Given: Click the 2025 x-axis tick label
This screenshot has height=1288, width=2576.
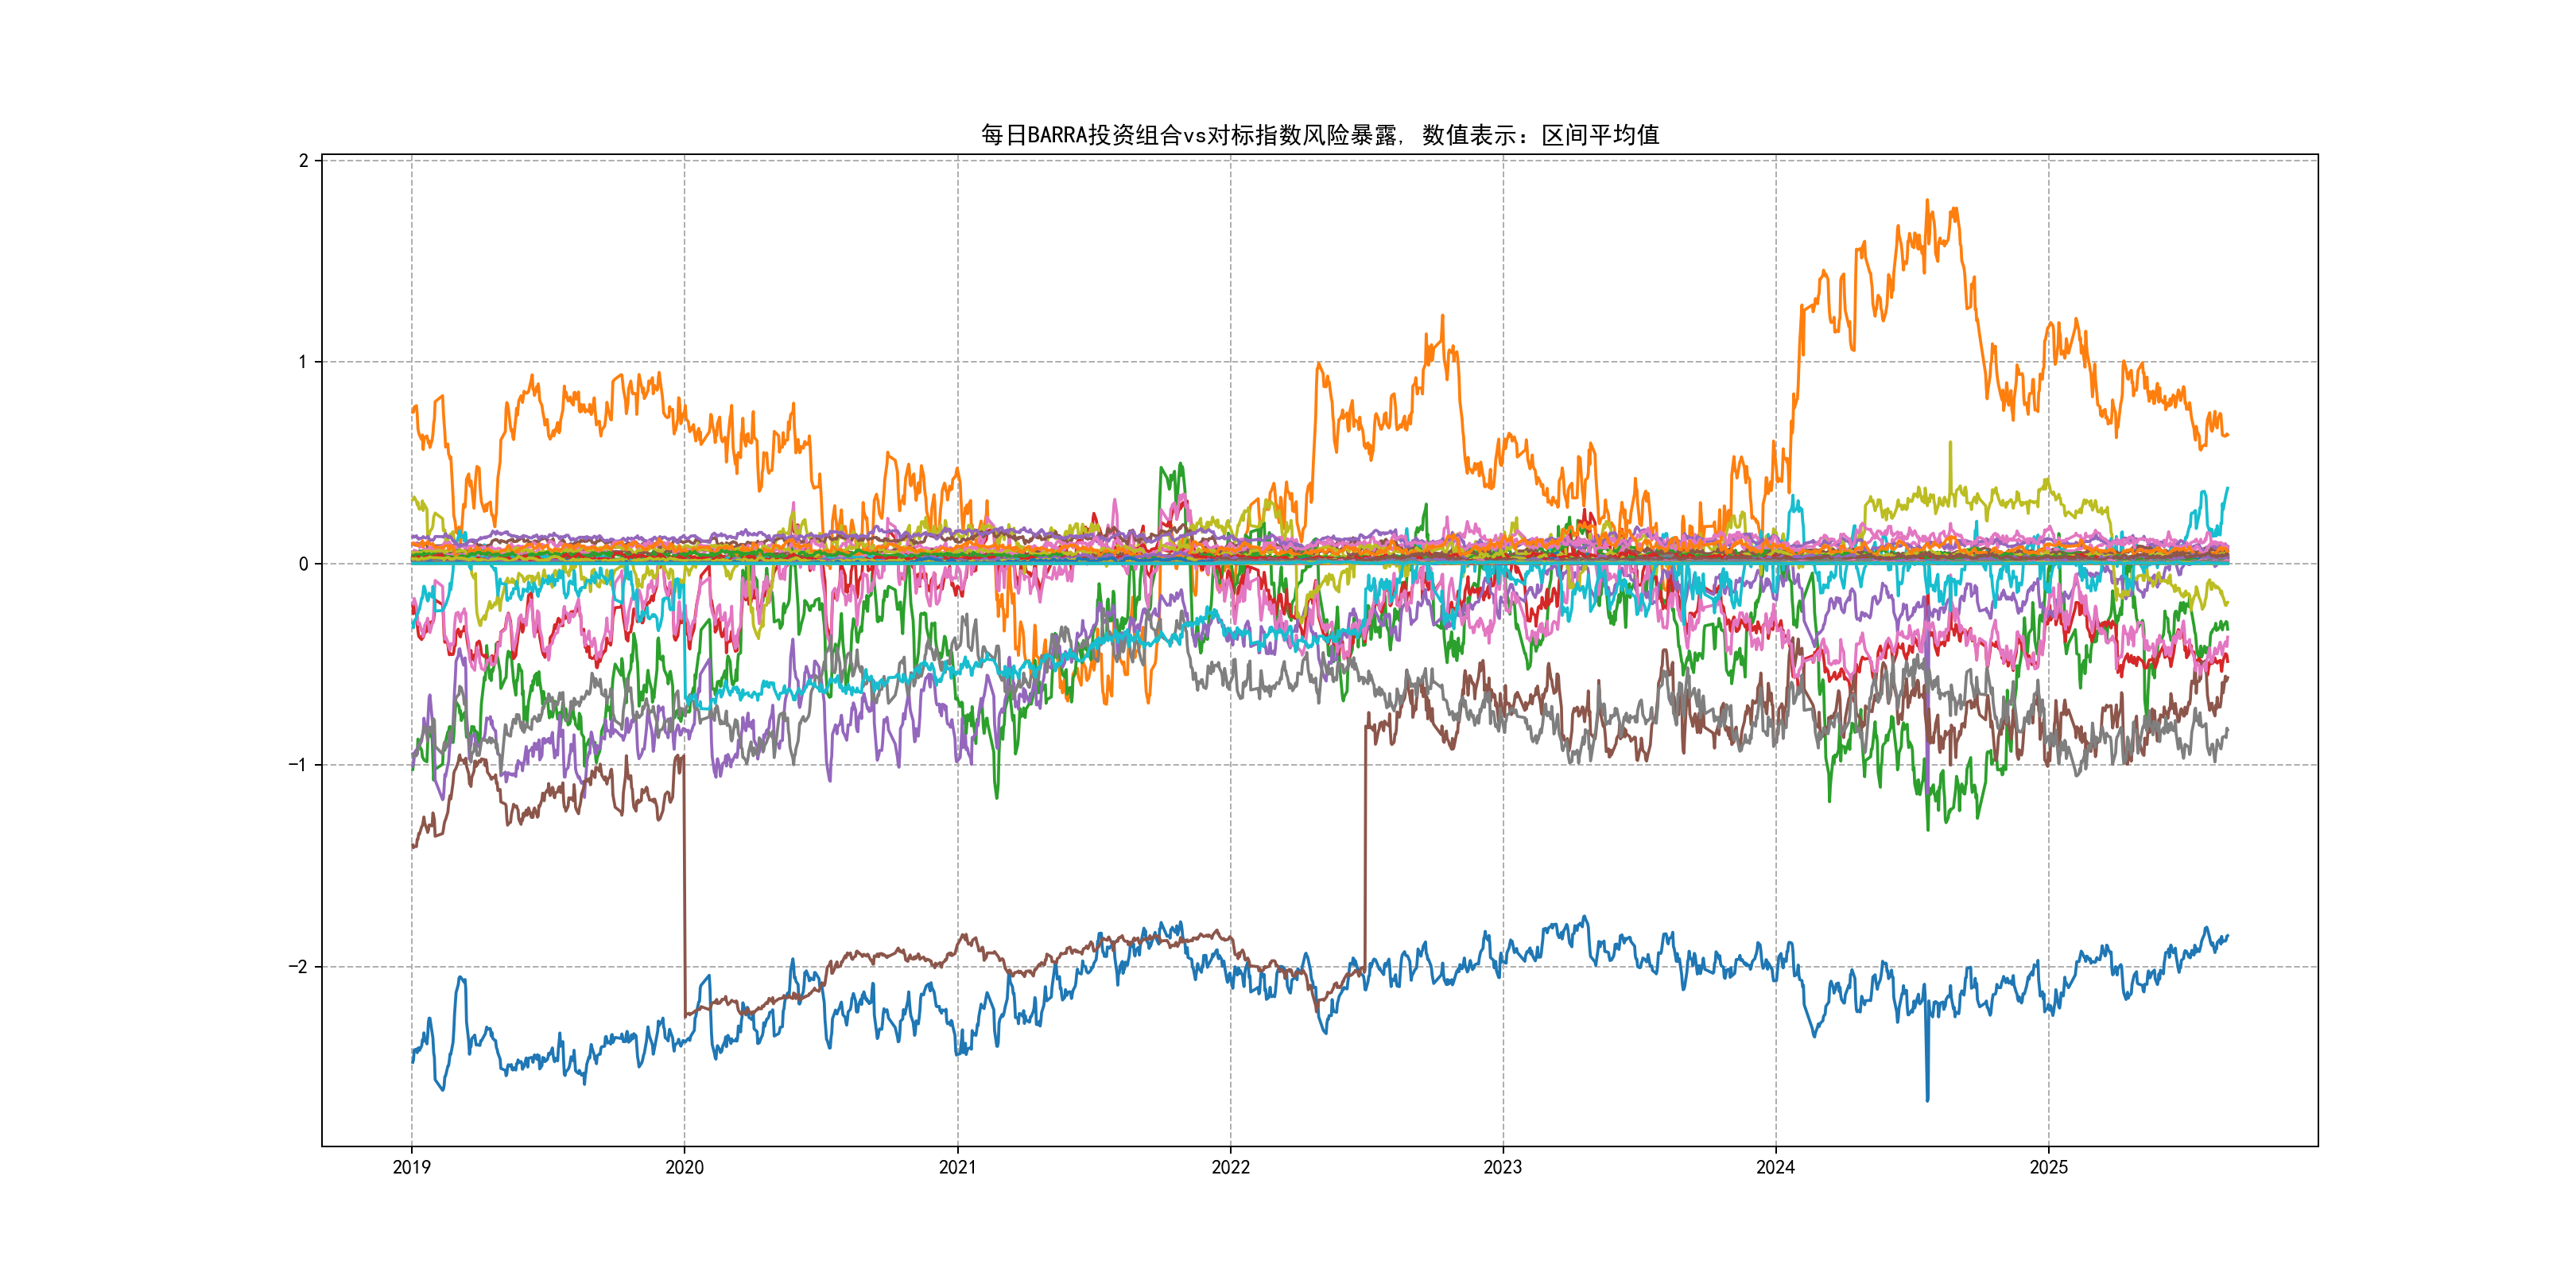Looking at the screenshot, I should pos(2048,1167).
